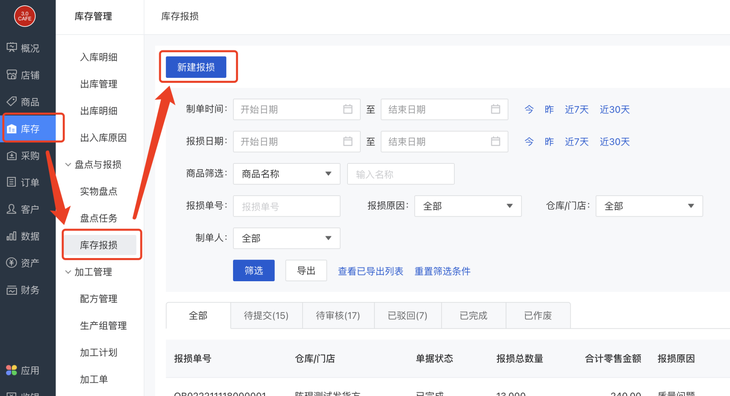Select the 库存 inventory section
Viewport: 730px width, 396px height.
(28, 128)
